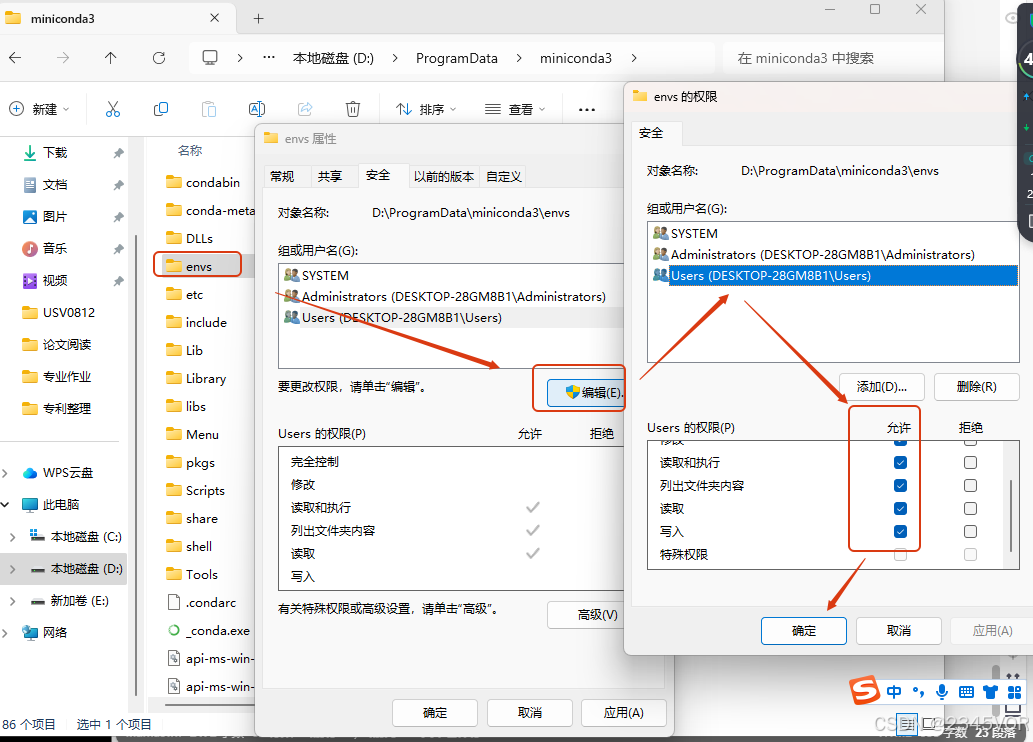Click the Rename icon in the toolbar
The image size is (1033, 742).
[257, 108]
